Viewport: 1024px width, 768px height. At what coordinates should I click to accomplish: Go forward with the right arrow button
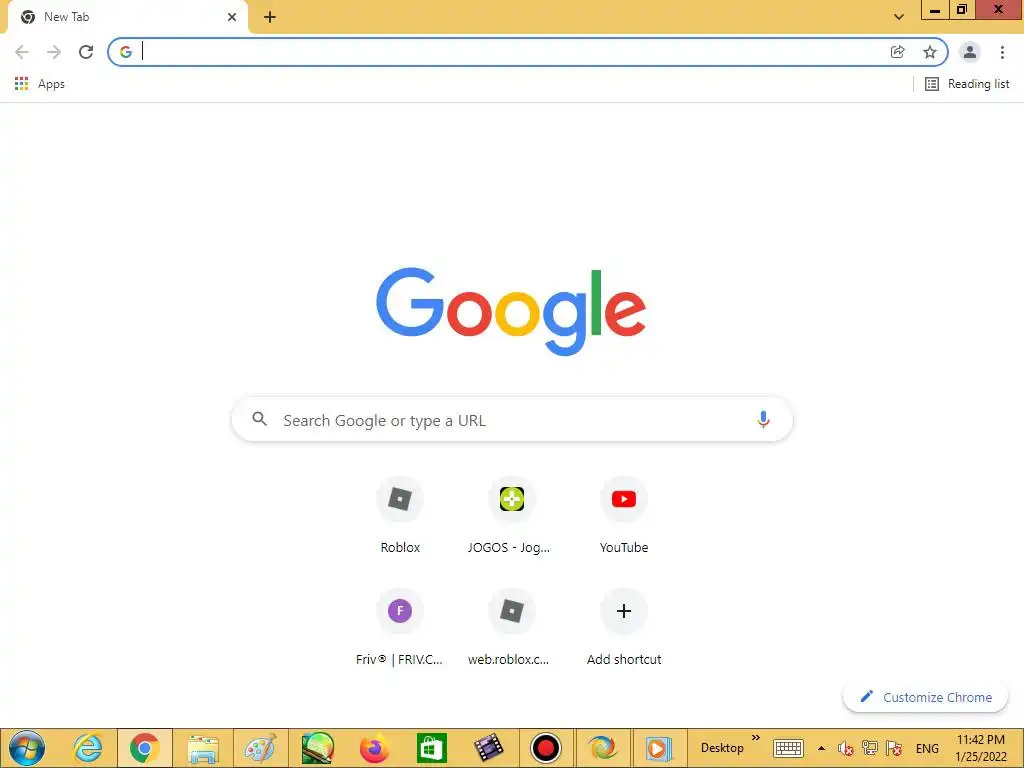(x=54, y=52)
